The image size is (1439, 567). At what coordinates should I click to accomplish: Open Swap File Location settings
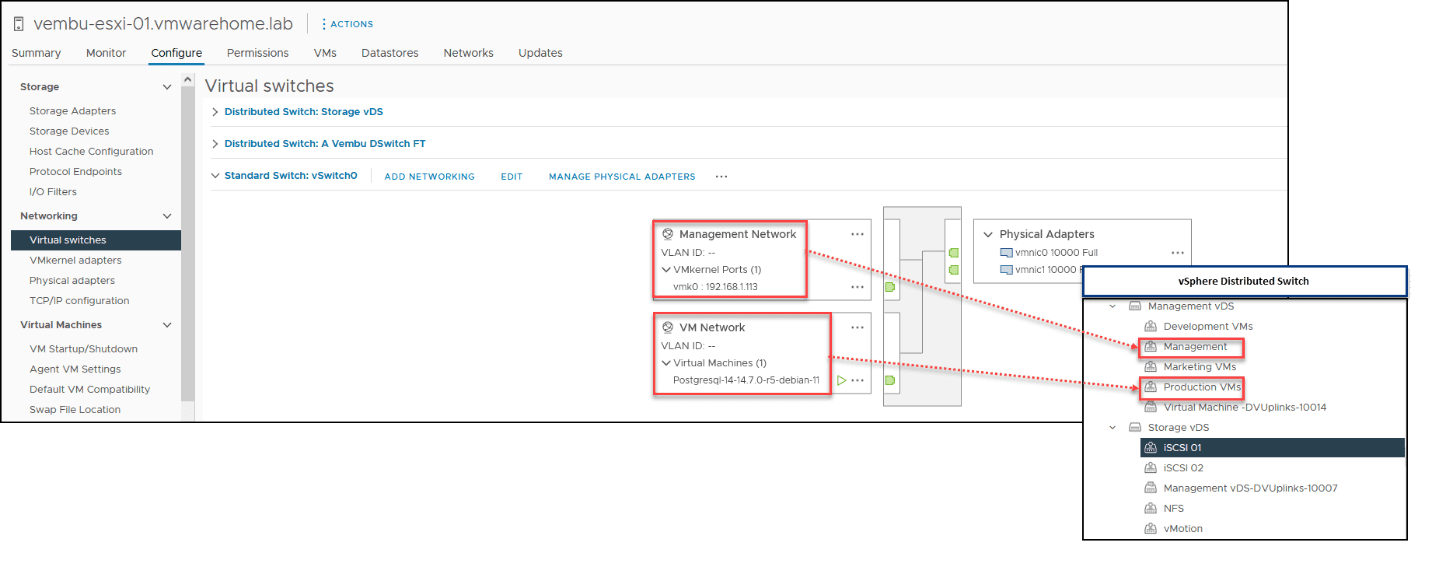tap(75, 409)
